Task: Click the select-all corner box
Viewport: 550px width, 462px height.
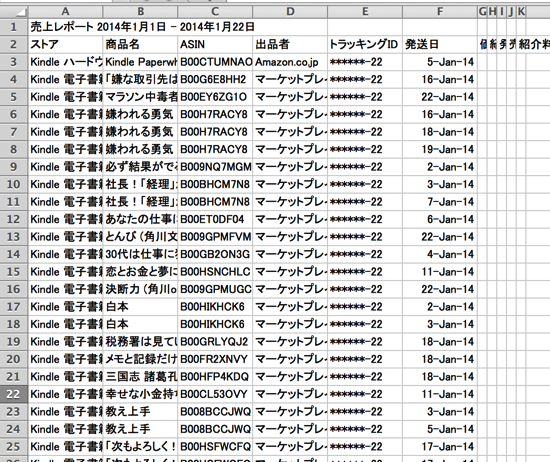Action: pos(14,12)
